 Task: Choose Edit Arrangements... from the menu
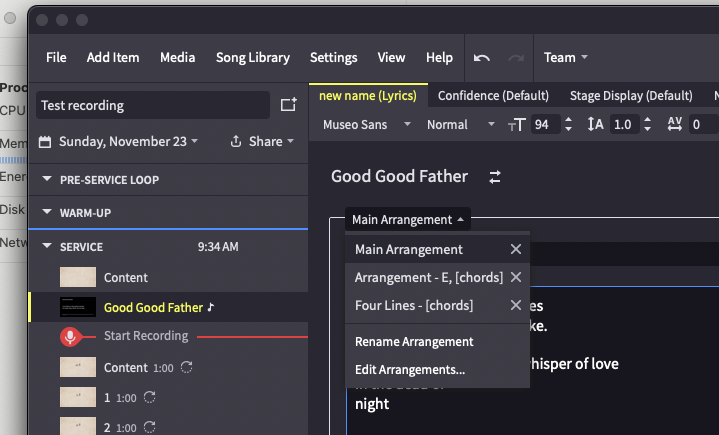[410, 369]
